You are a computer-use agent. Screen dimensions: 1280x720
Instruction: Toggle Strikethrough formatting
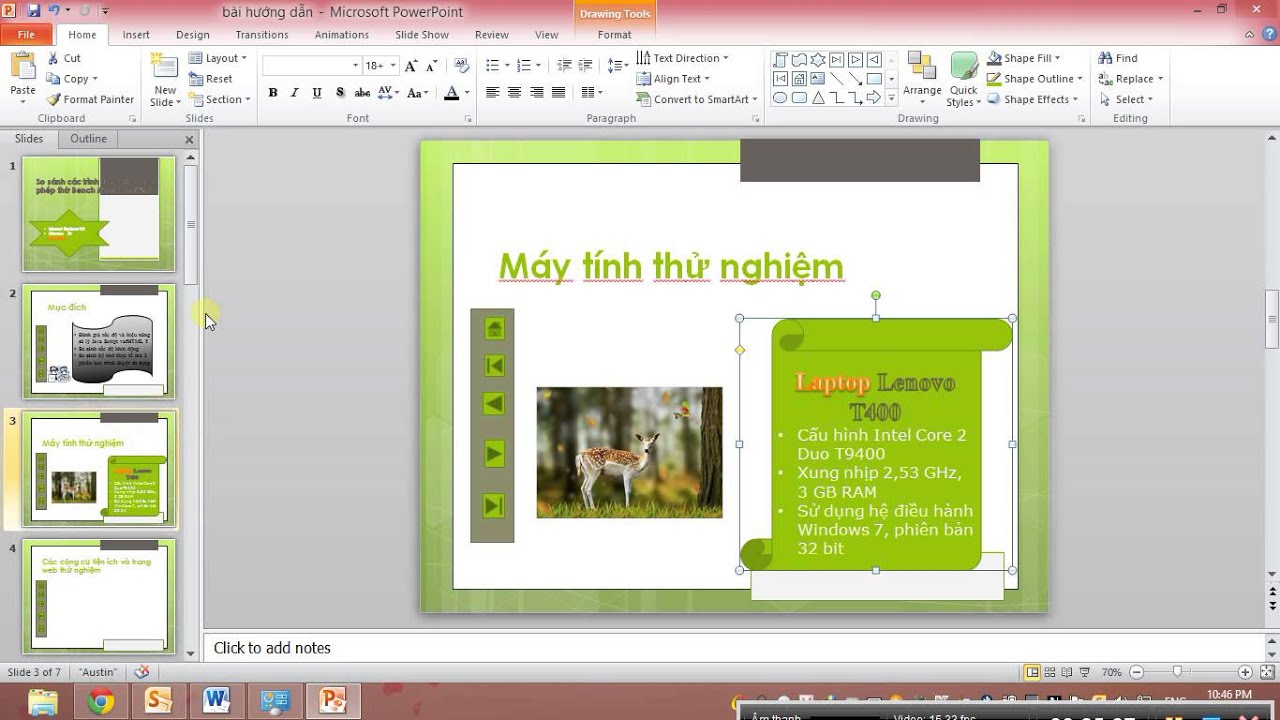pos(362,93)
